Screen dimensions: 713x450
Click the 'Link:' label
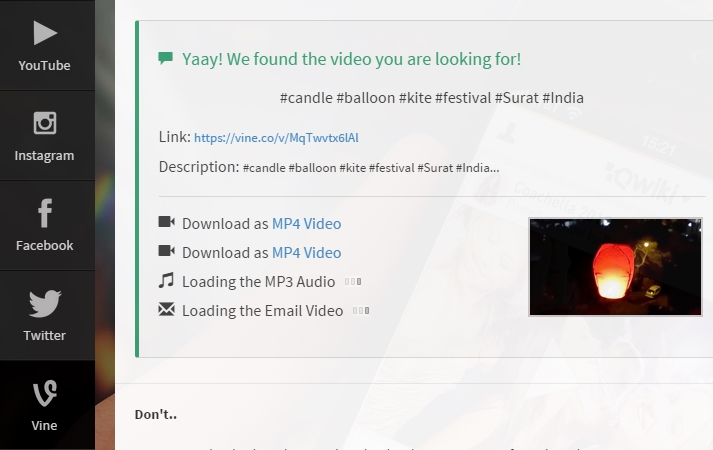(x=175, y=137)
